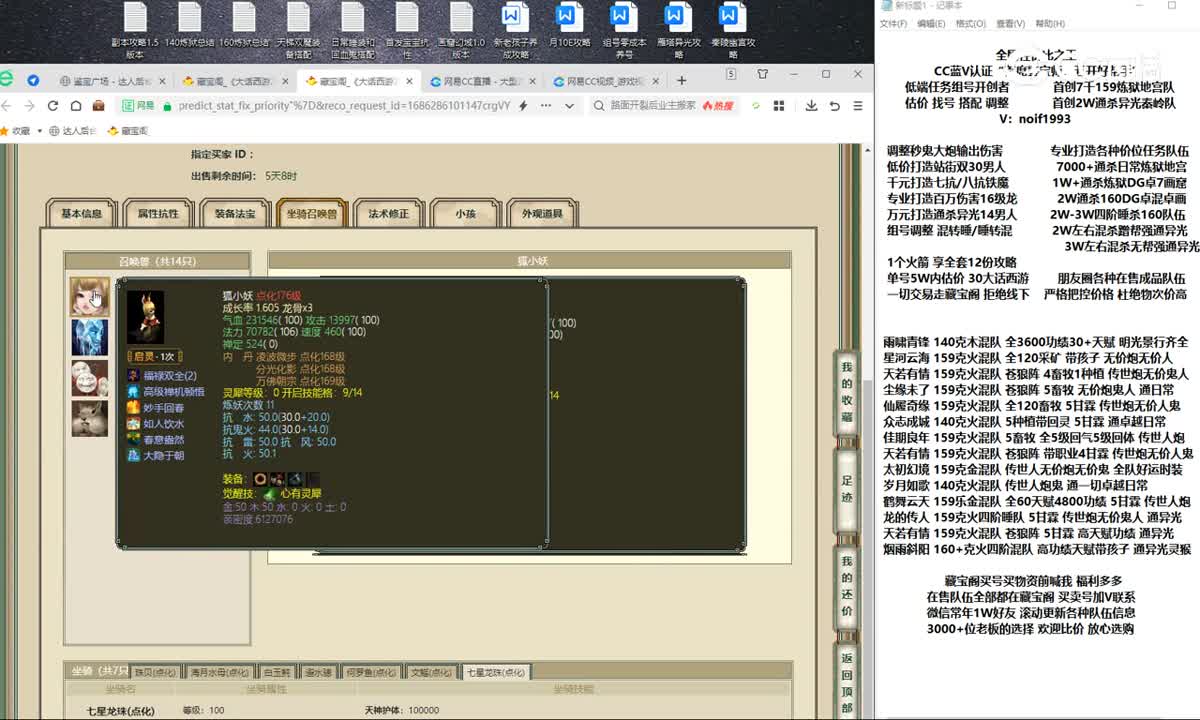Open the 装备法宝 tab
The image size is (1200, 720).
click(234, 214)
